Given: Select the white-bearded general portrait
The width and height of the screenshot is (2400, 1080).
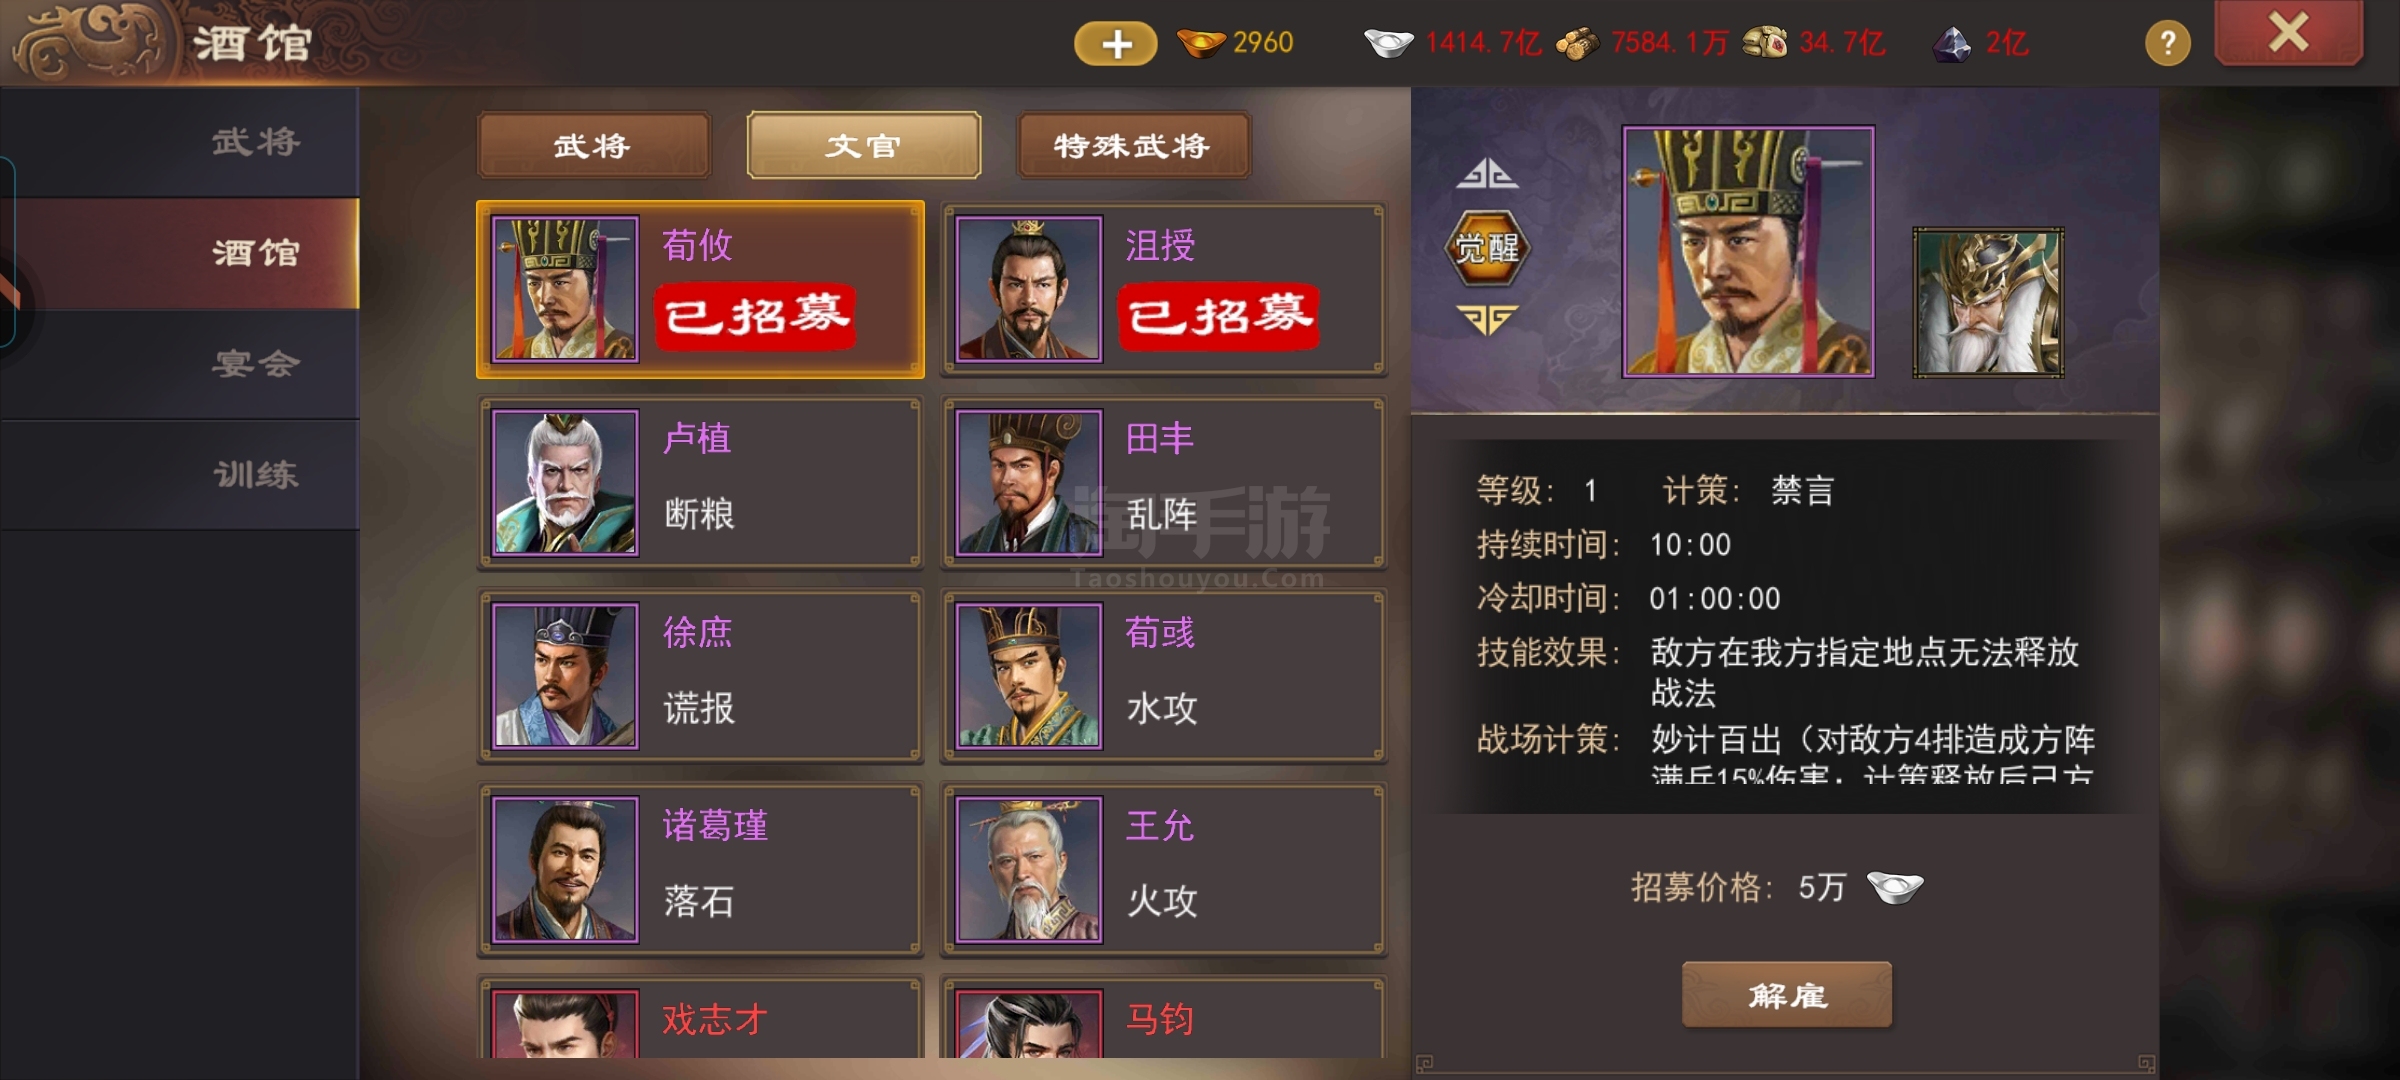Looking at the screenshot, I should tap(1988, 302).
